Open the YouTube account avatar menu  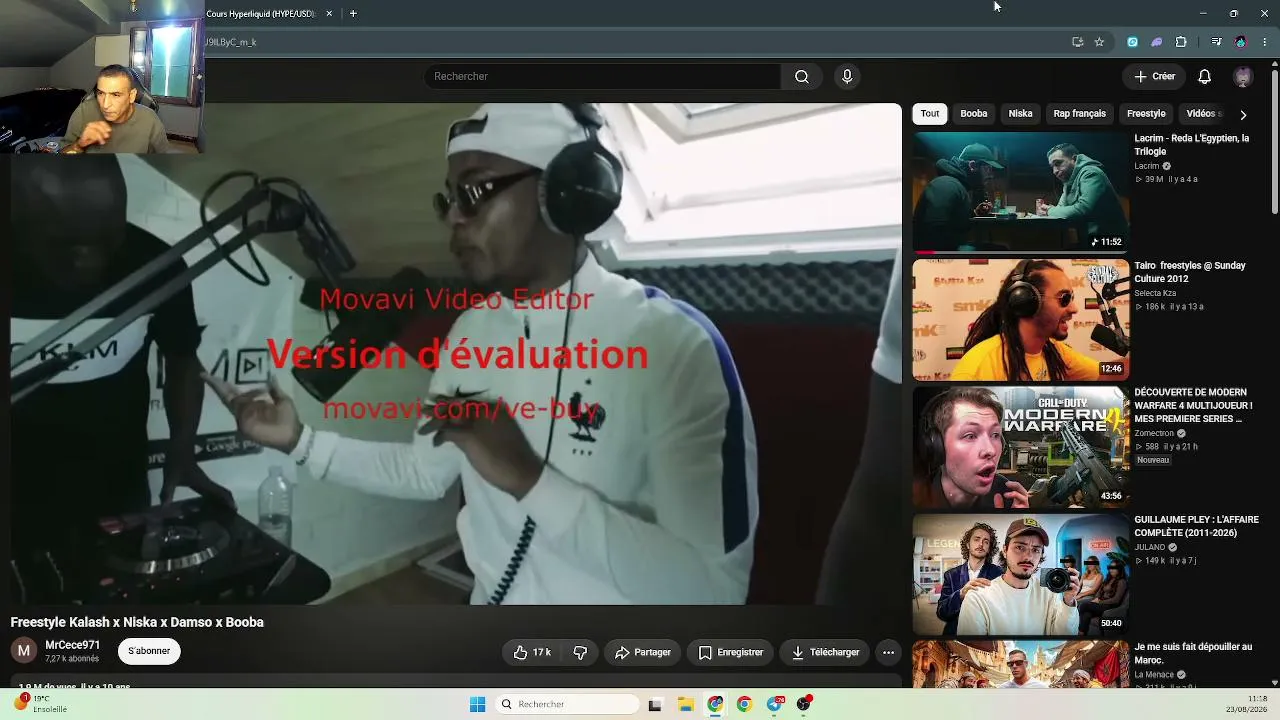click(x=1243, y=77)
